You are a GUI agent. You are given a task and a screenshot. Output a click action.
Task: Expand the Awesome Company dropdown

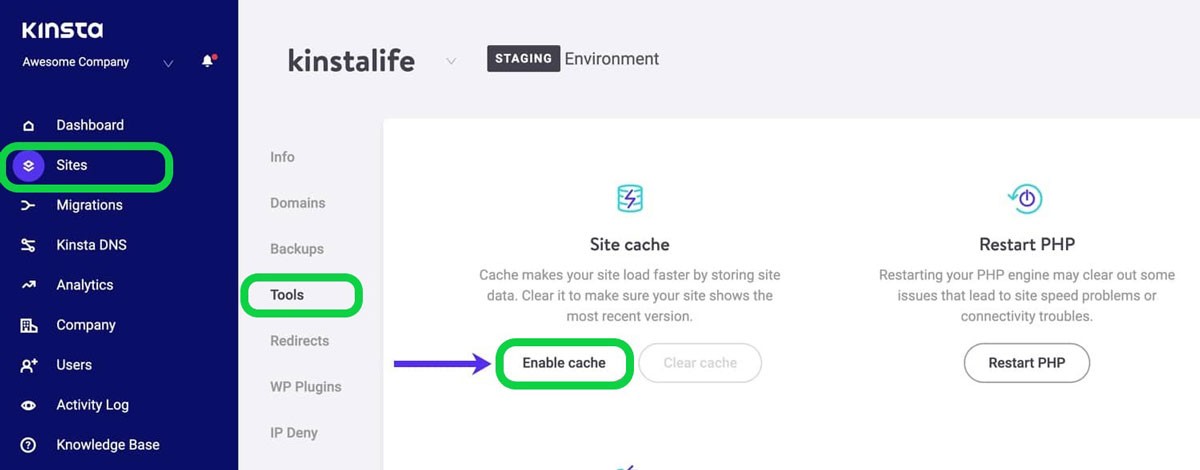coord(168,63)
